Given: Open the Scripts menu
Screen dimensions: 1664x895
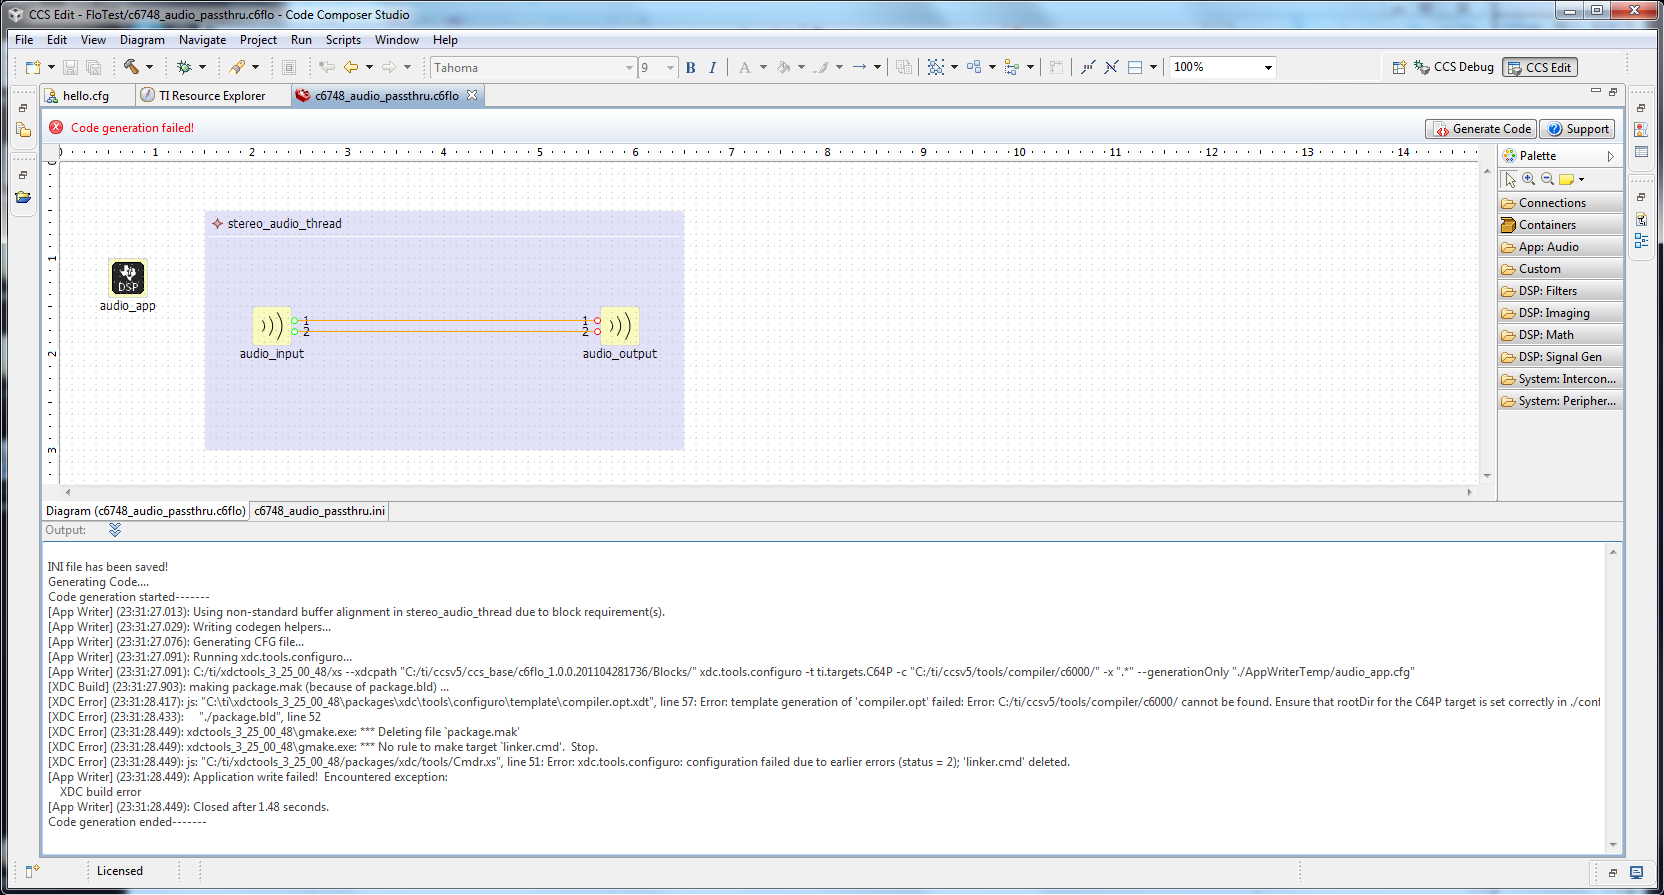Looking at the screenshot, I should coord(343,40).
